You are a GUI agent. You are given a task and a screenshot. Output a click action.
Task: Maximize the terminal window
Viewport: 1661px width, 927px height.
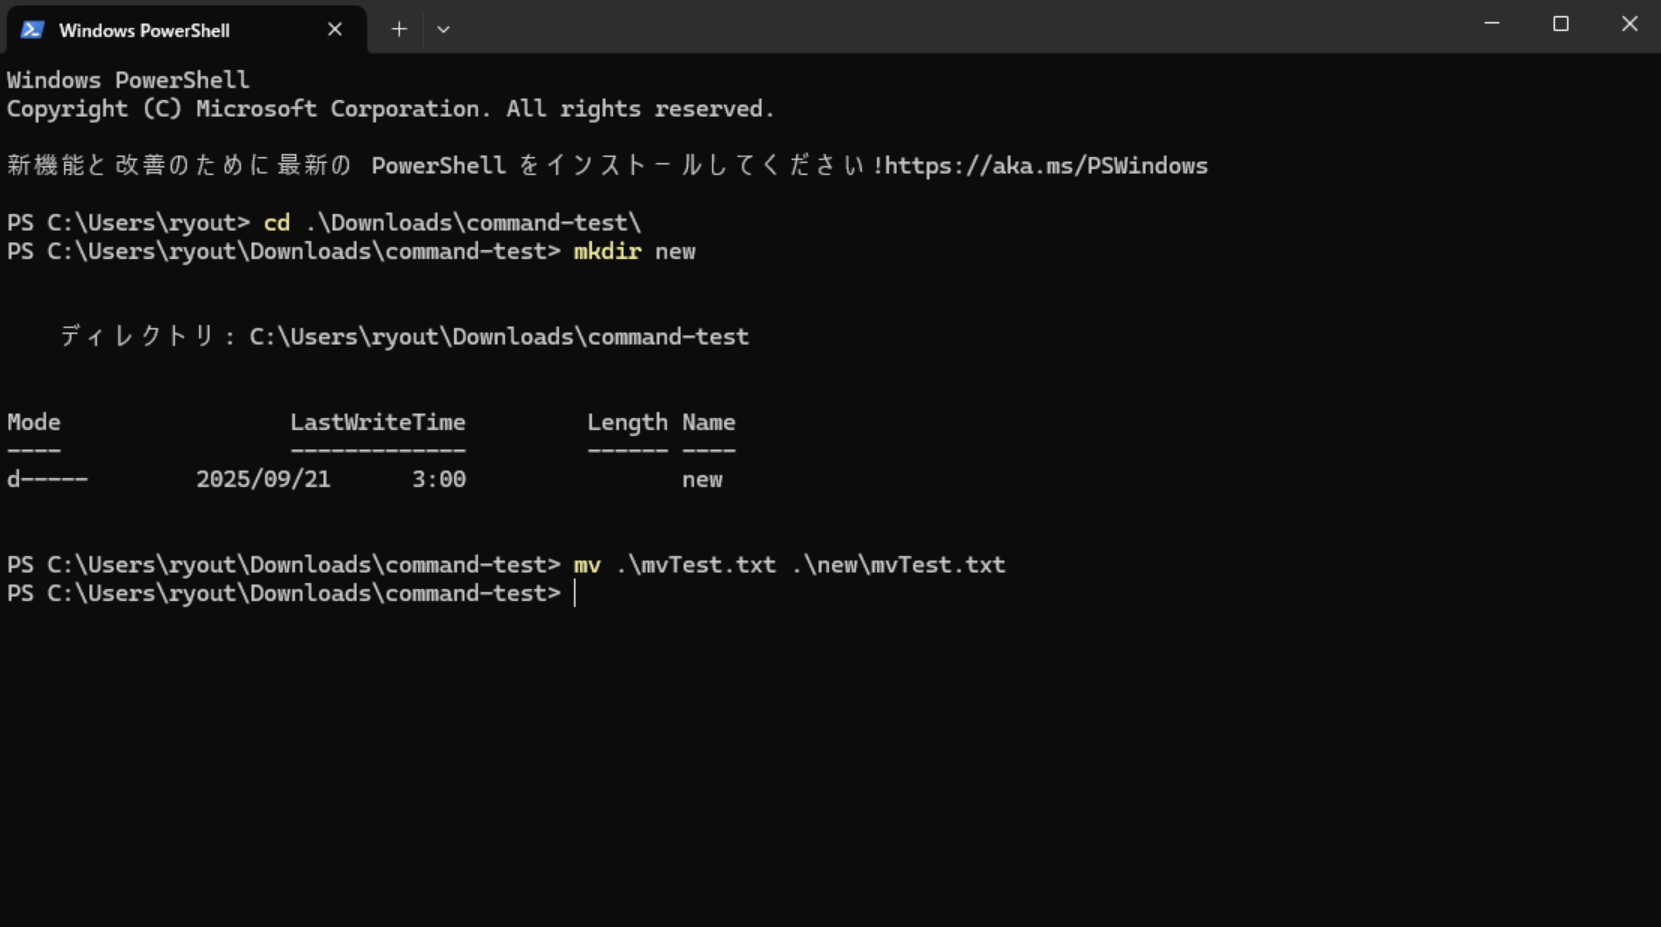pos(1560,24)
